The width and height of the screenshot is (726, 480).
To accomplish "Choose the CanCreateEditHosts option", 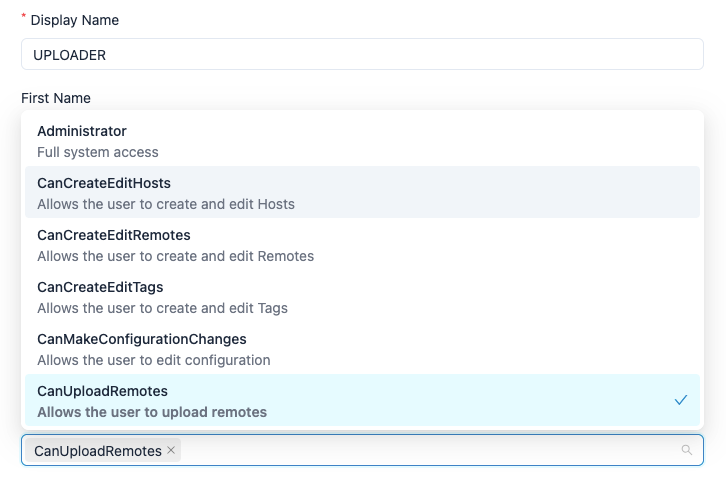I will pos(363,192).
